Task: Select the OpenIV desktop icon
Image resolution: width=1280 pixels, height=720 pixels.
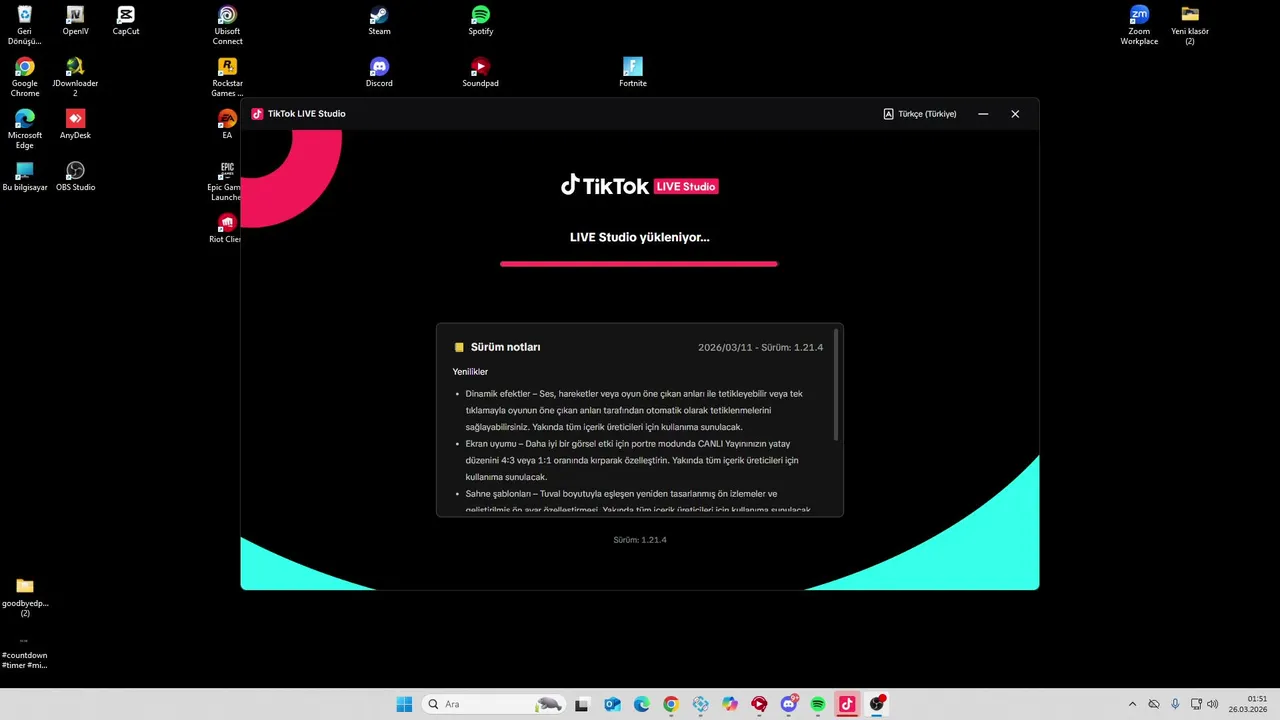Action: click(75, 21)
